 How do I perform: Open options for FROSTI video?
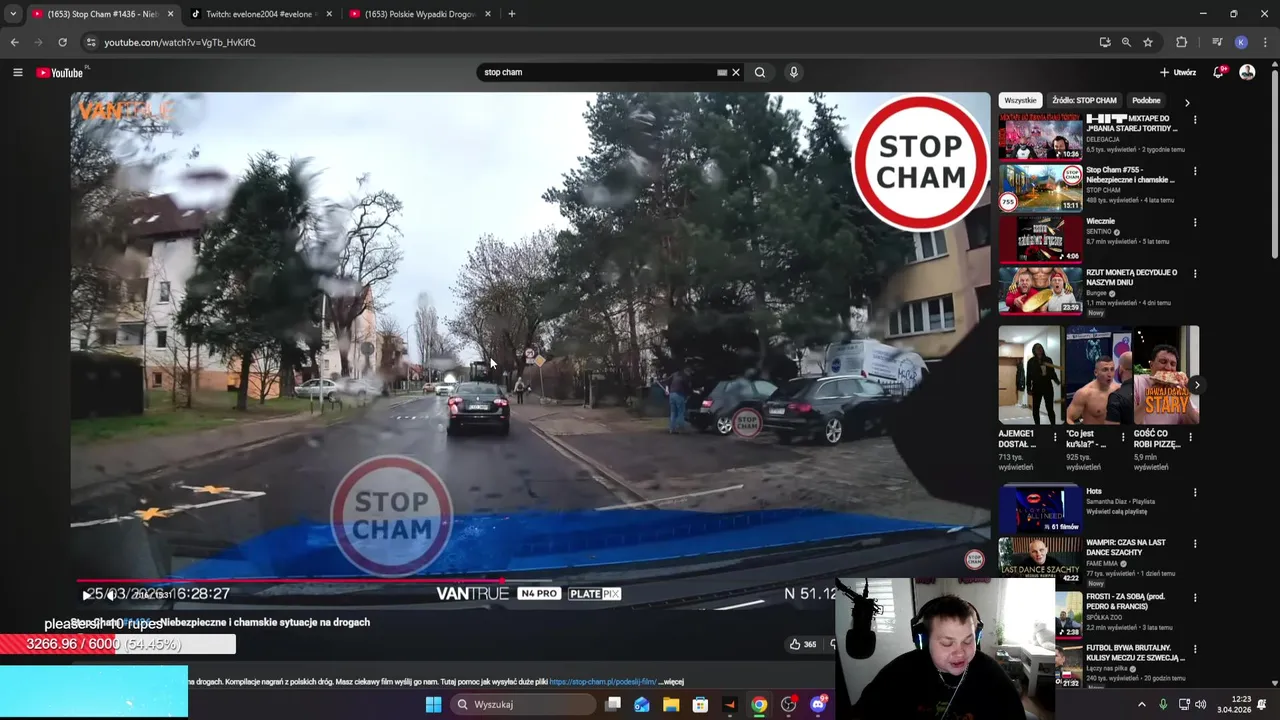tap(1195, 597)
